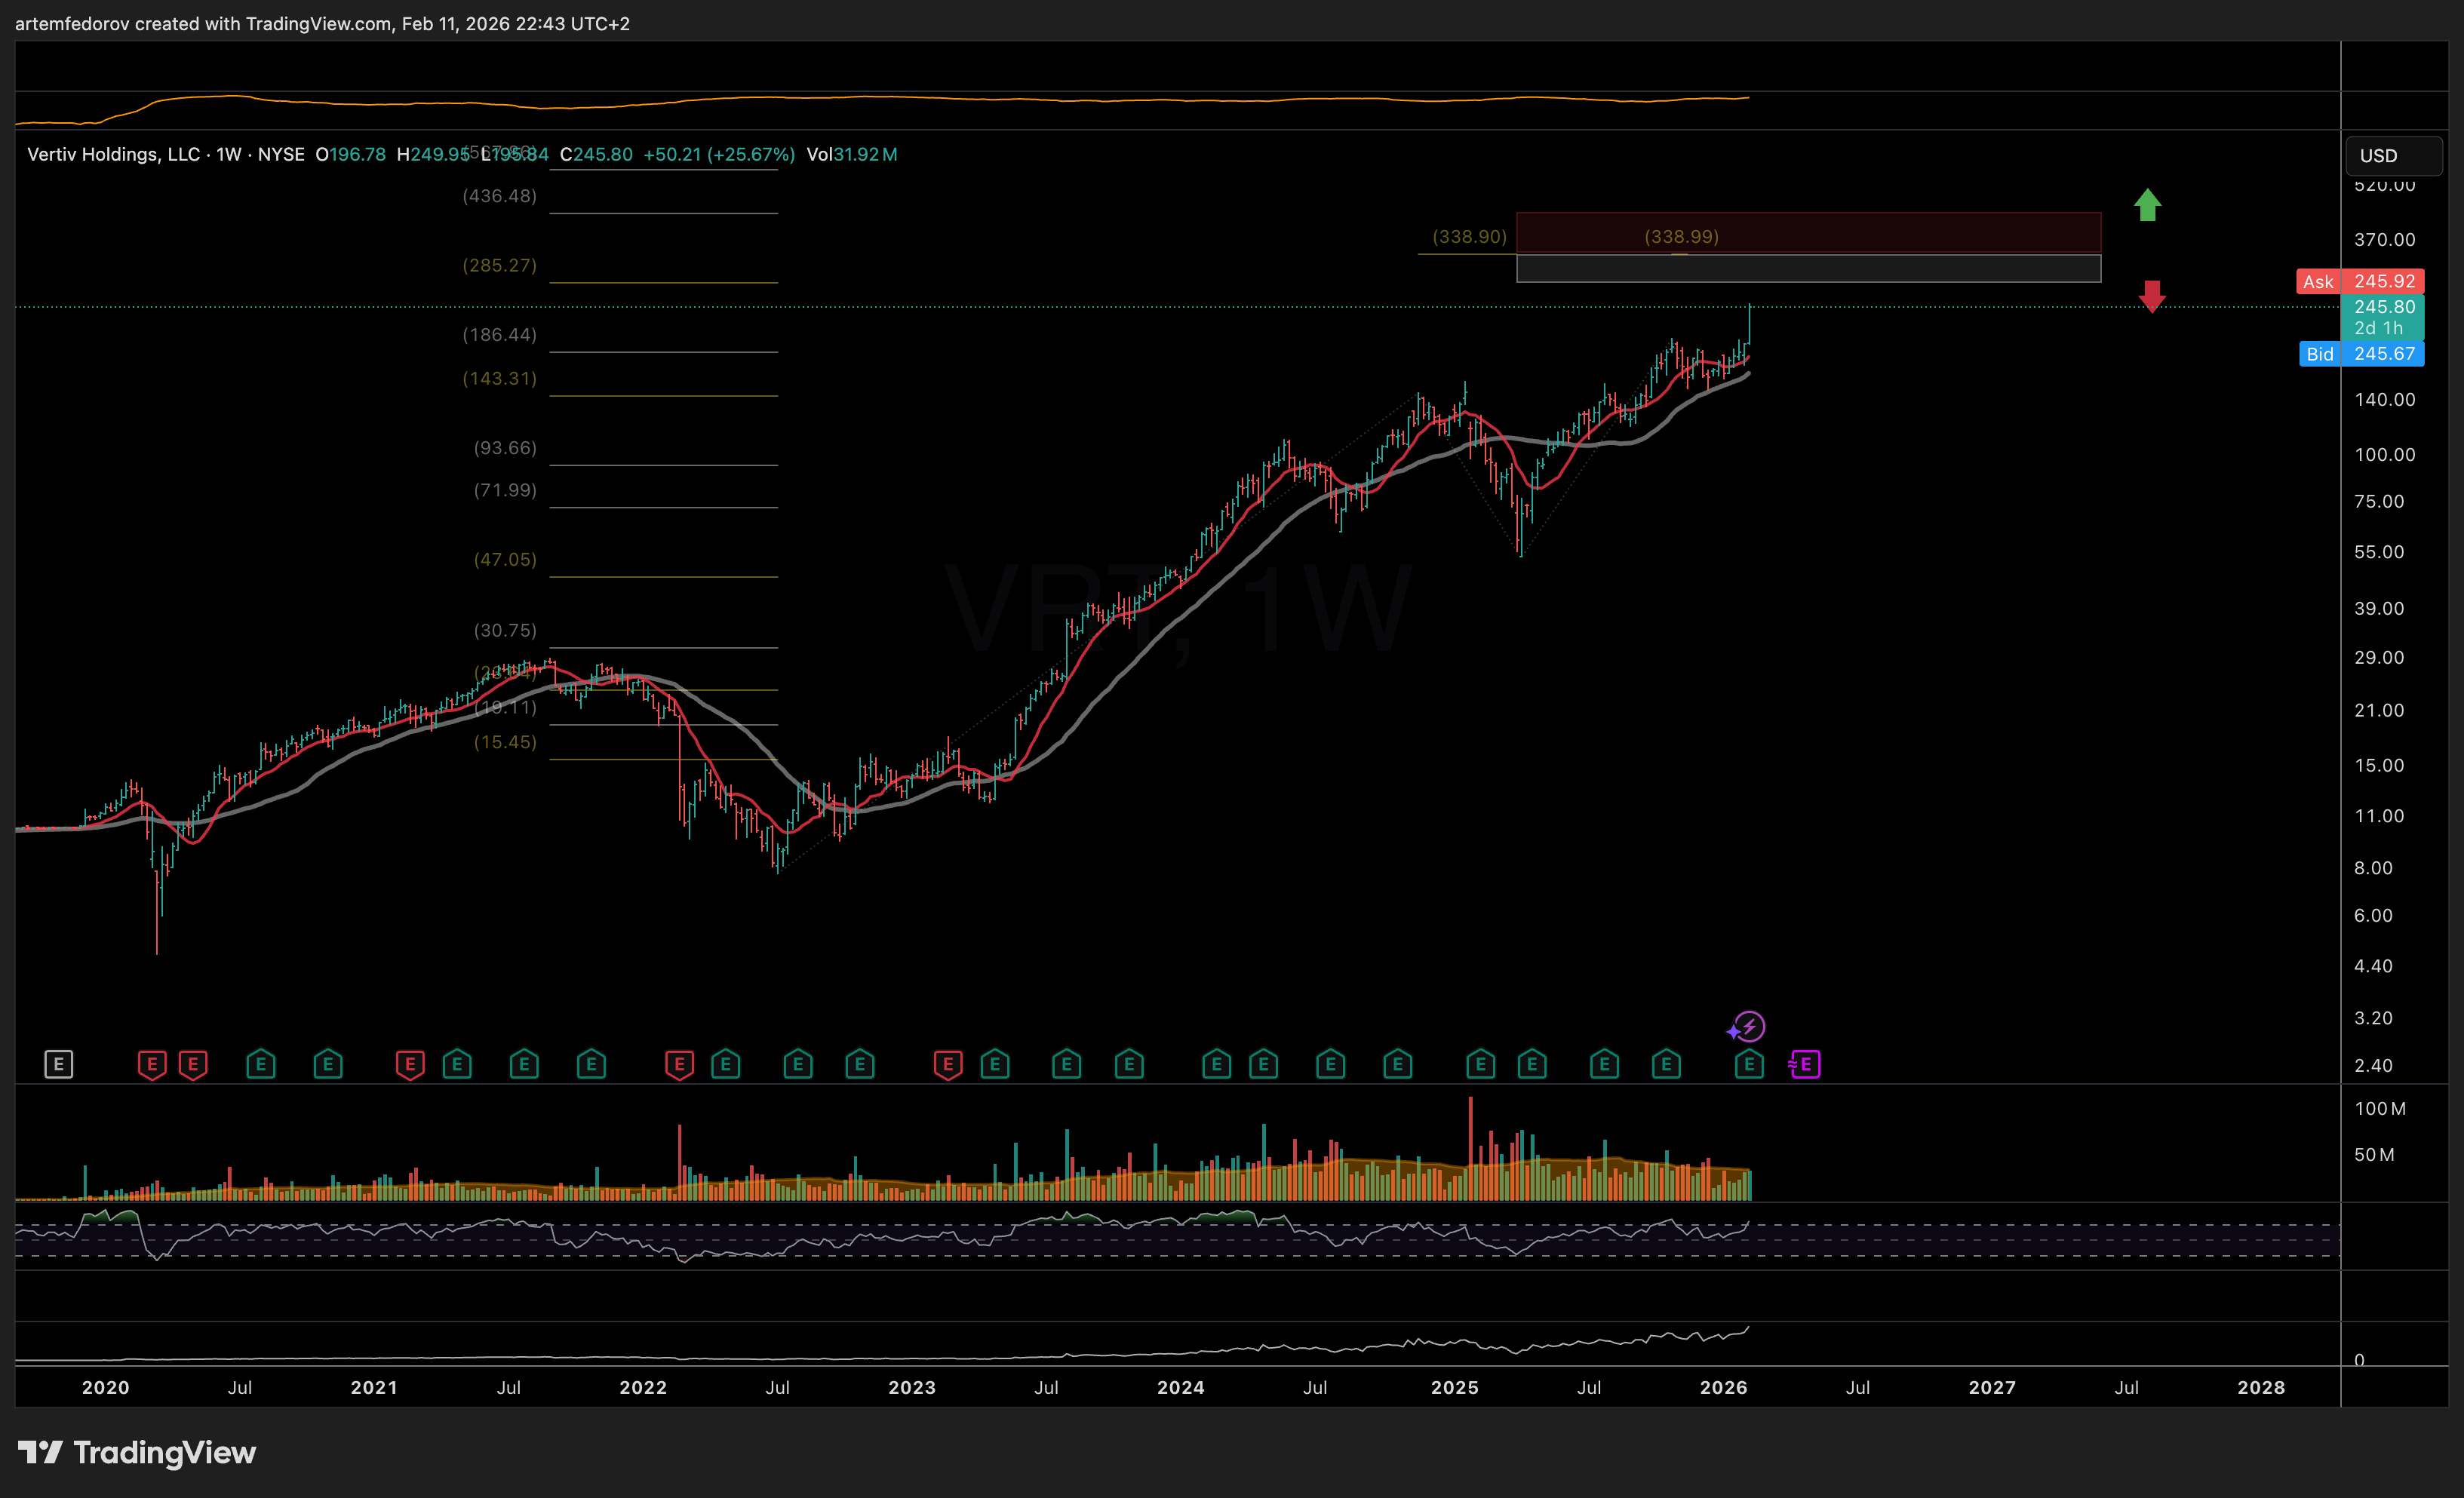Click the (285.27) Fibonacci level label

pos(499,265)
